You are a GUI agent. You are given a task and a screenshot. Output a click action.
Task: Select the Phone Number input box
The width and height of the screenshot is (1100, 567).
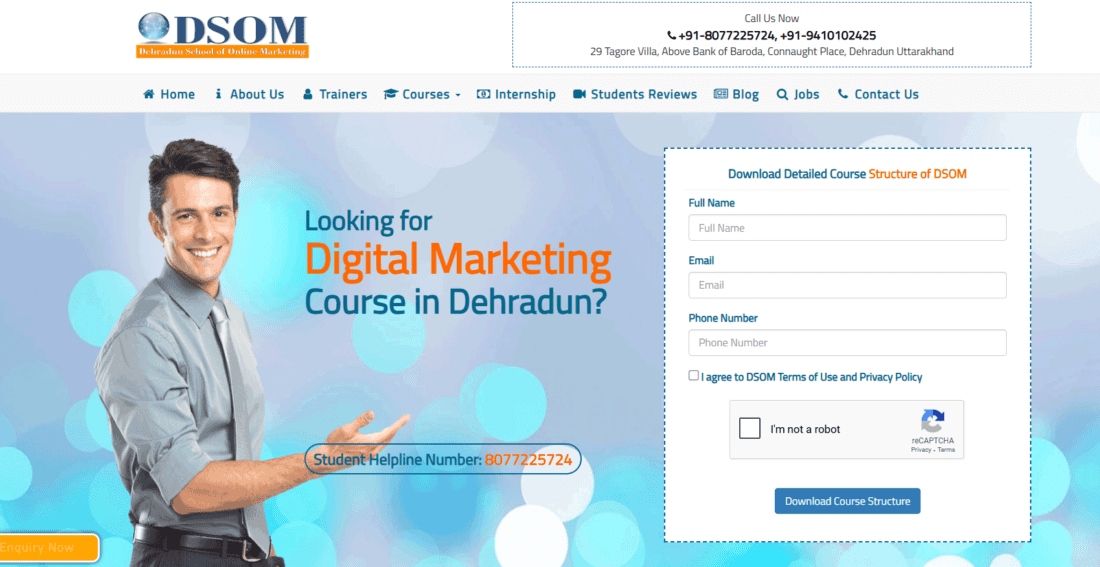847,343
